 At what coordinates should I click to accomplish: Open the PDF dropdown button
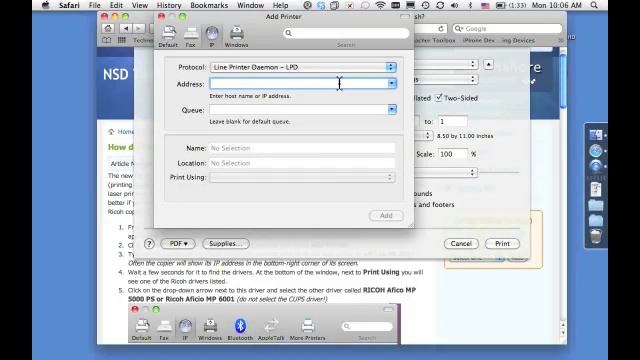(x=178, y=244)
